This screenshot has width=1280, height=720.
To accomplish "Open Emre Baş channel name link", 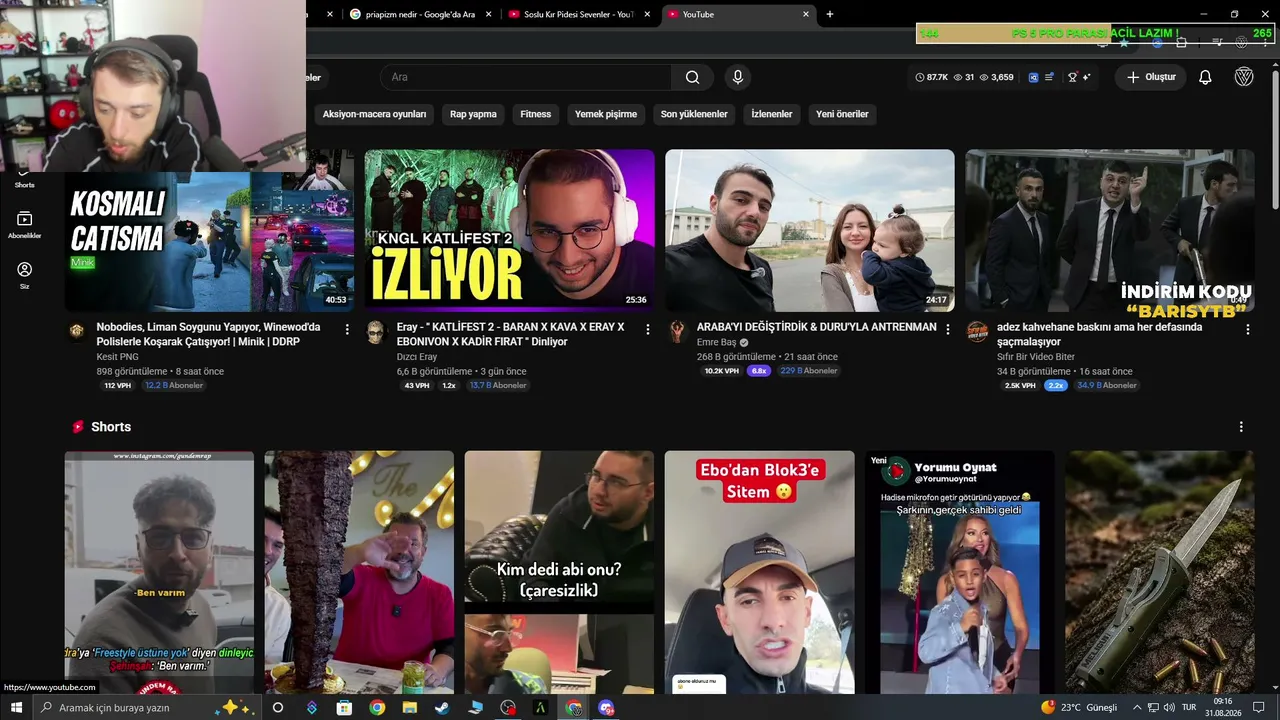I will pyautogui.click(x=716, y=342).
